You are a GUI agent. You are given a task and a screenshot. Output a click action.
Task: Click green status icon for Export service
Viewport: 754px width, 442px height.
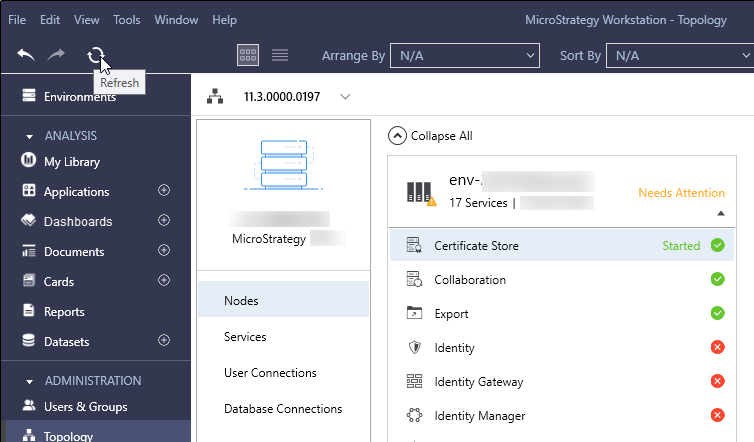click(x=717, y=314)
